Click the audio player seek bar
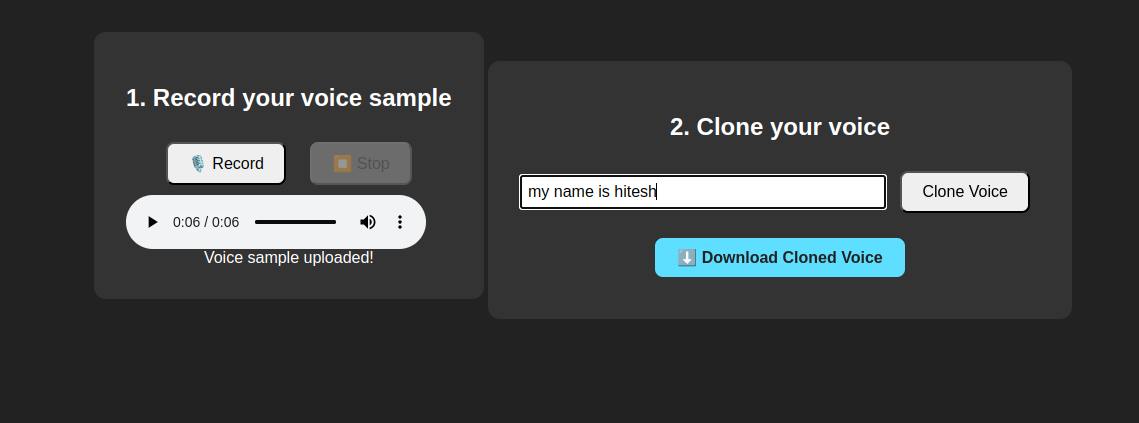The width and height of the screenshot is (1139, 423). [x=295, y=222]
